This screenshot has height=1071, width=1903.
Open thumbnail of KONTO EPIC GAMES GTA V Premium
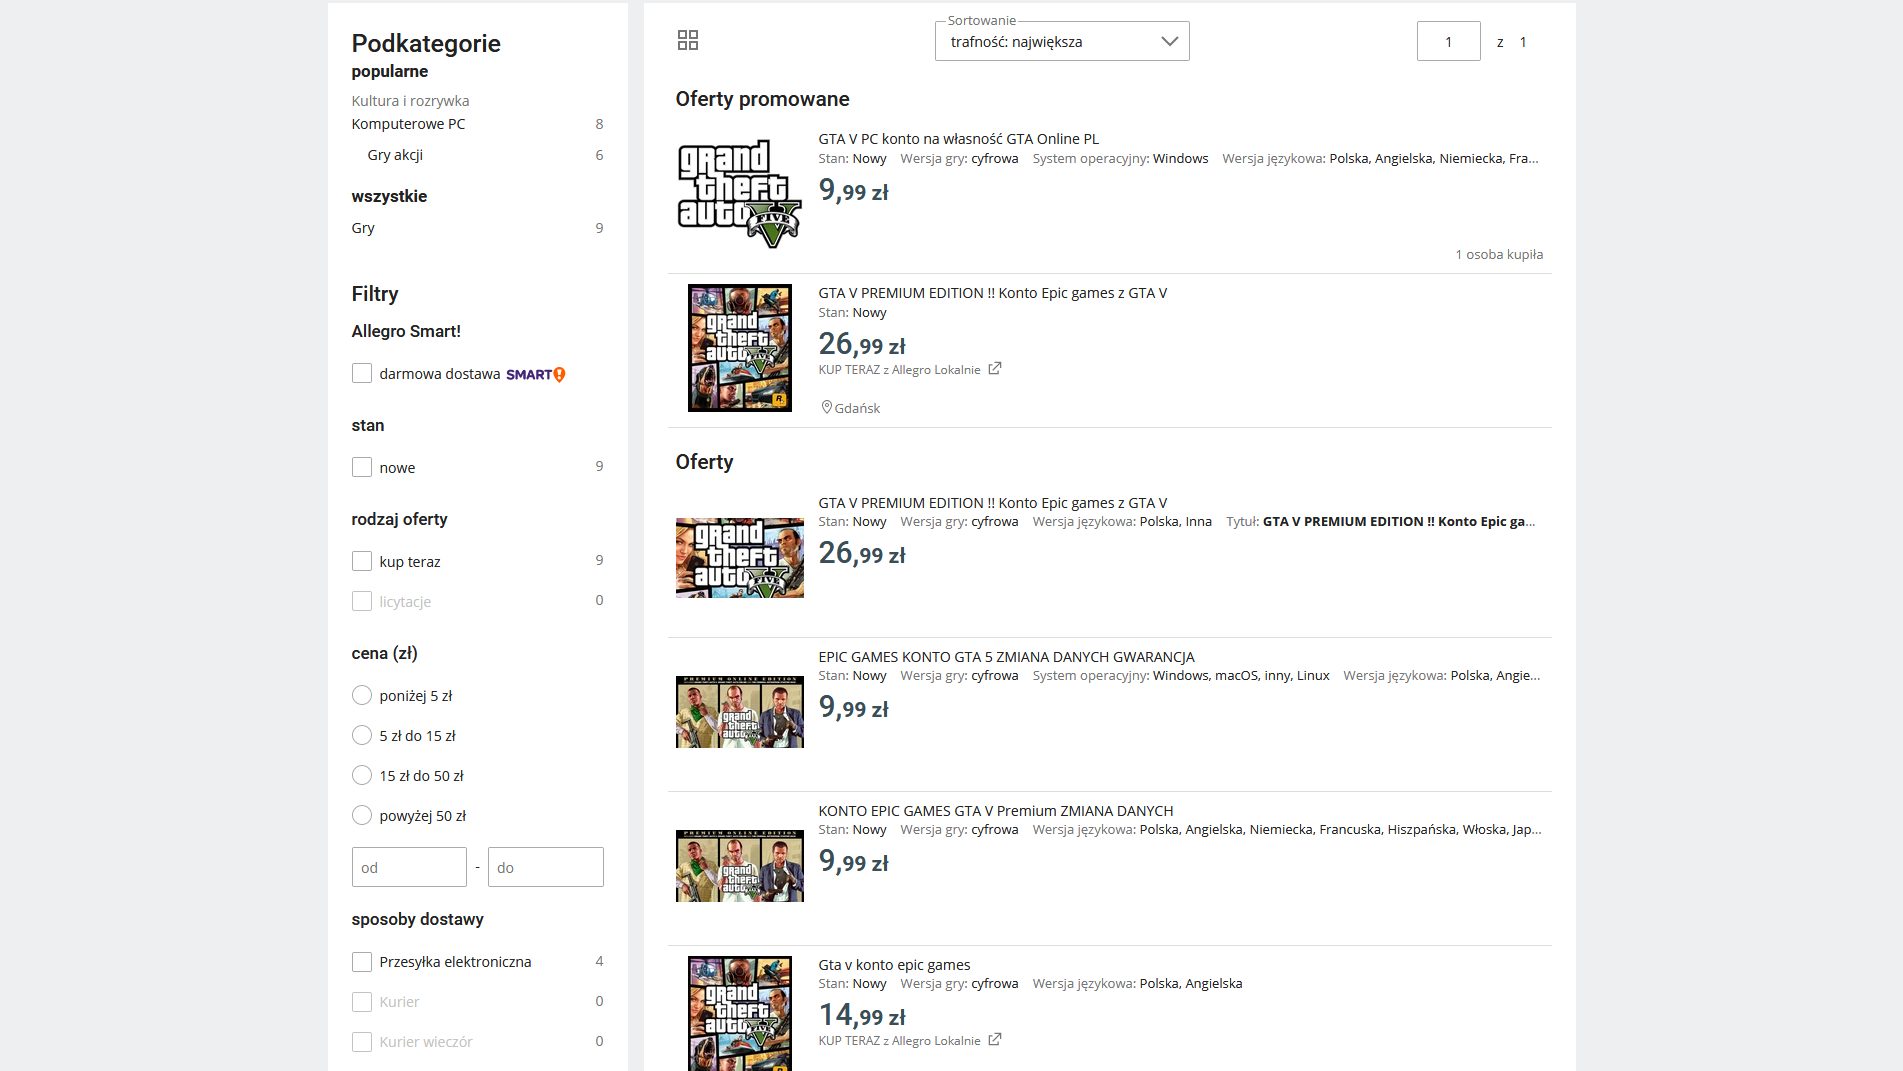740,866
